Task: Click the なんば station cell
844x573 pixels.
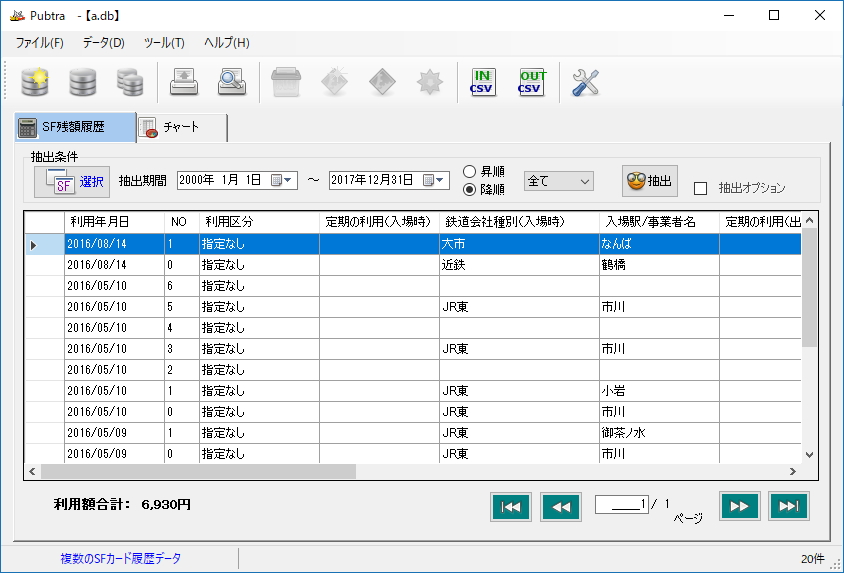Action: pos(659,244)
